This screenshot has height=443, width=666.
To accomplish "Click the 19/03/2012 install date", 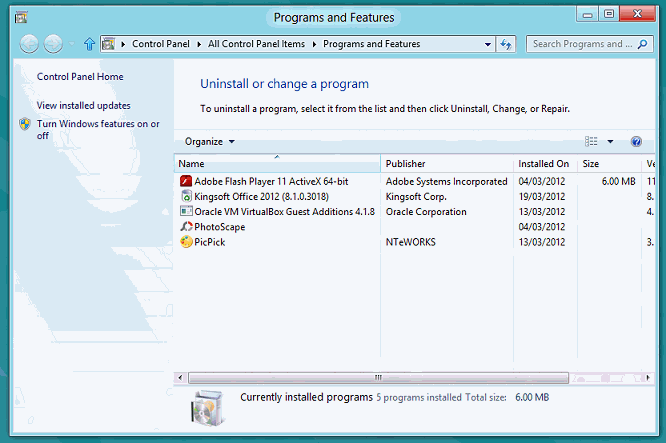I will [x=542, y=197].
